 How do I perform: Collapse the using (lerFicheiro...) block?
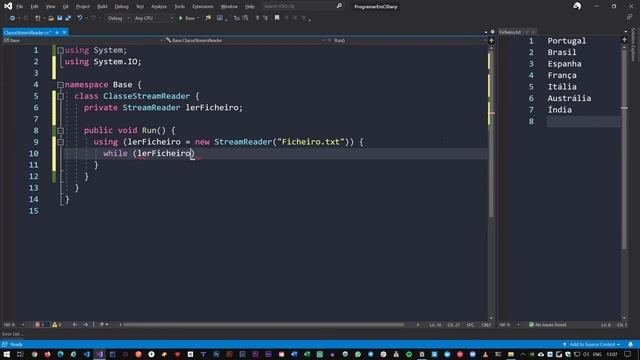click(60, 142)
